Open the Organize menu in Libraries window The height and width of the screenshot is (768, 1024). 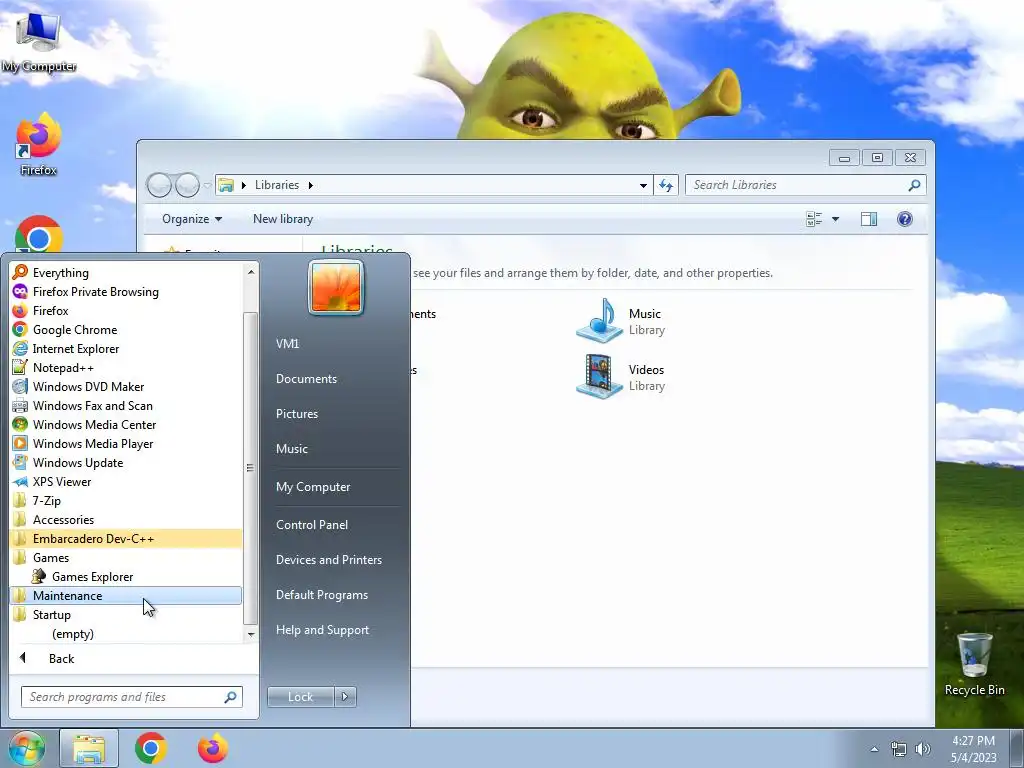[x=191, y=219]
